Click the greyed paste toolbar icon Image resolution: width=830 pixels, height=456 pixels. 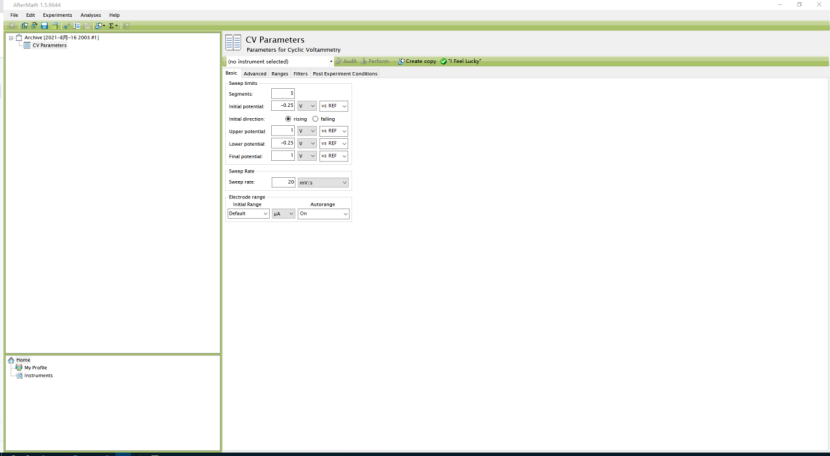87,25
